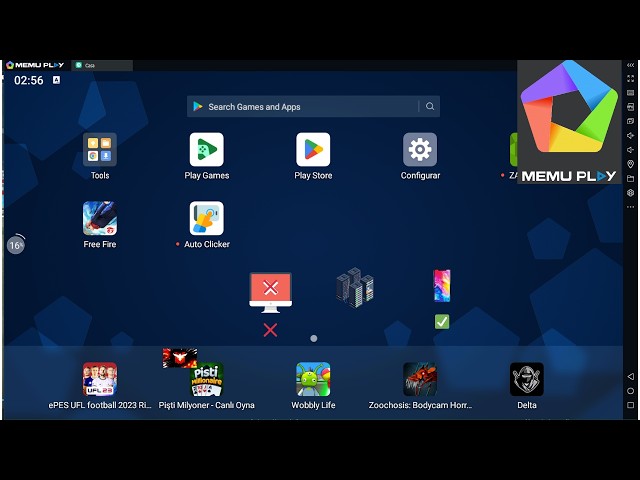Tap Android recent apps square
This screenshot has width=640, height=480.
coord(631,405)
